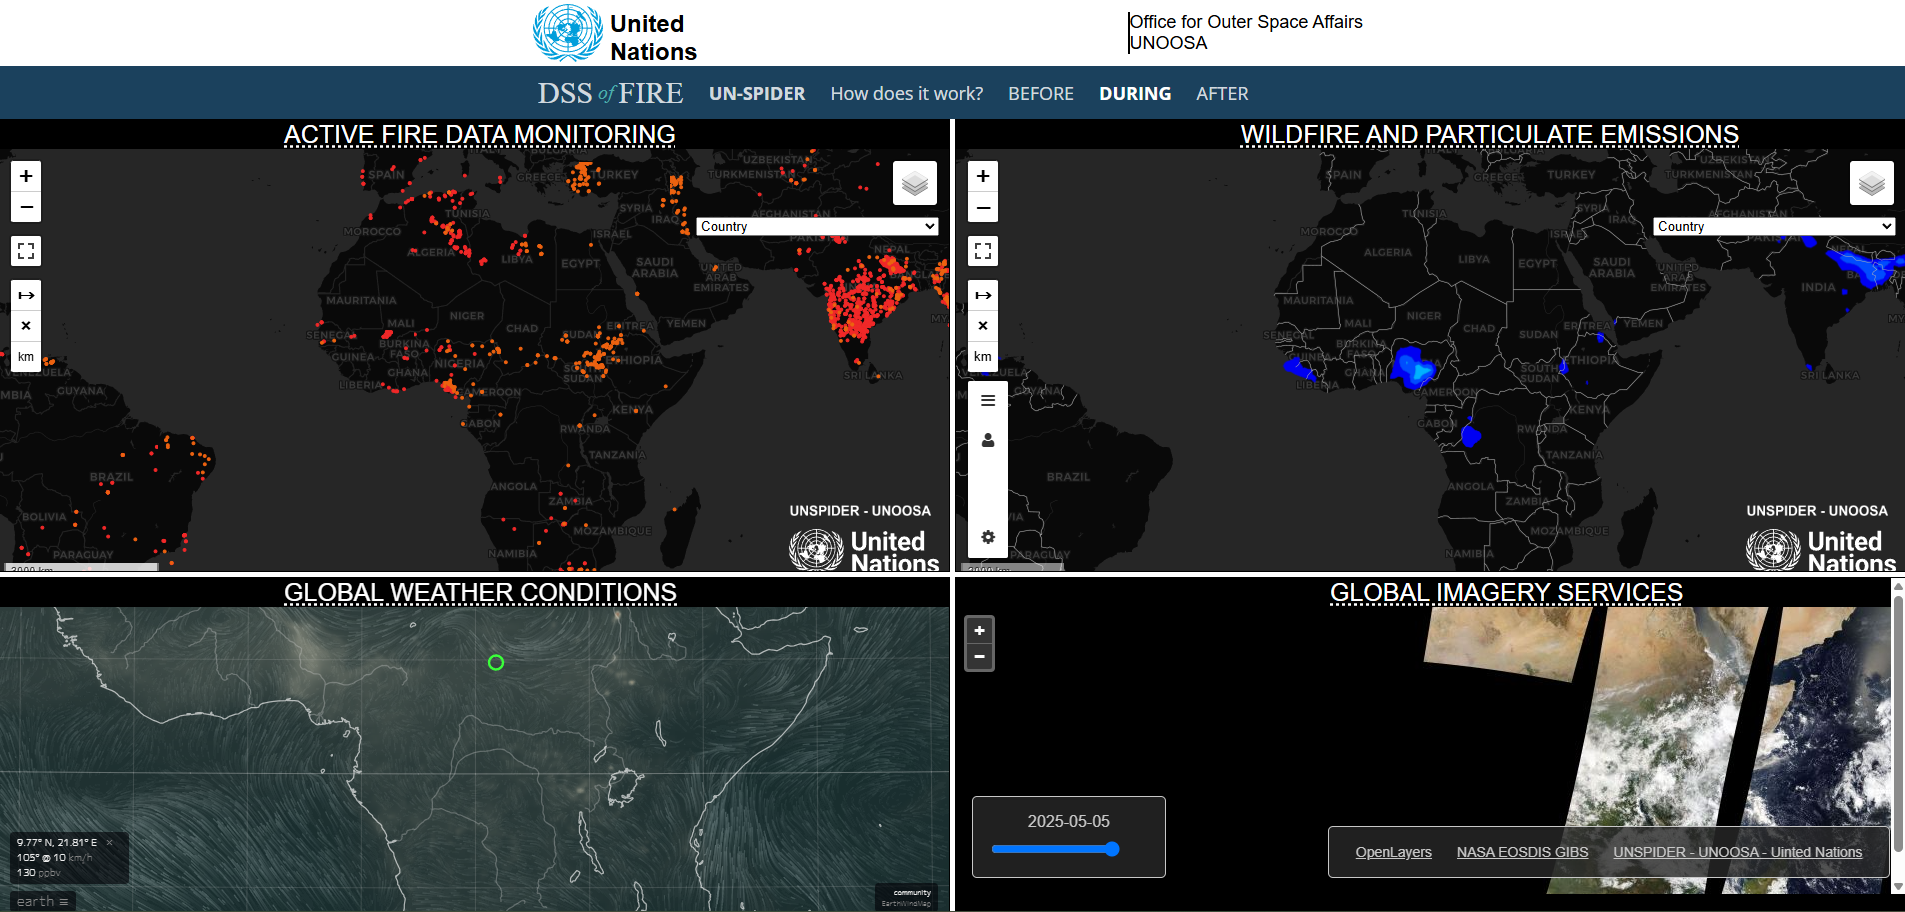Click Office for Outer Space Affairs text
This screenshot has height=912, width=1905.
pyautogui.click(x=1246, y=22)
